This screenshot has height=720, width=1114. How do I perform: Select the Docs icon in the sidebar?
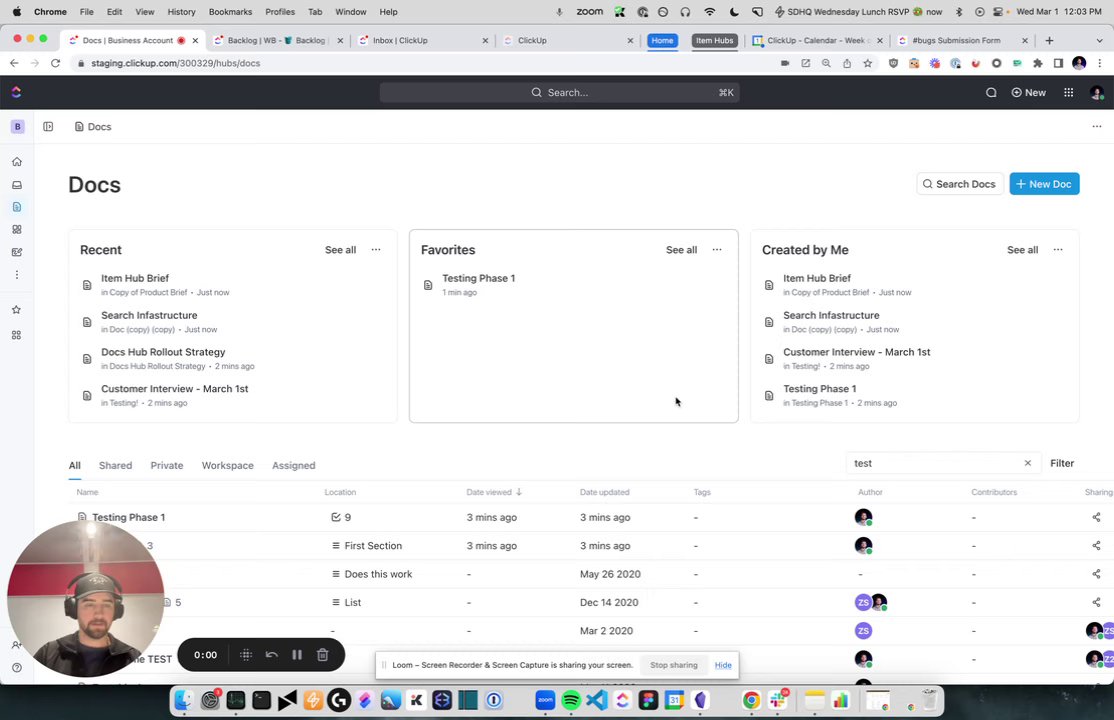point(17,207)
